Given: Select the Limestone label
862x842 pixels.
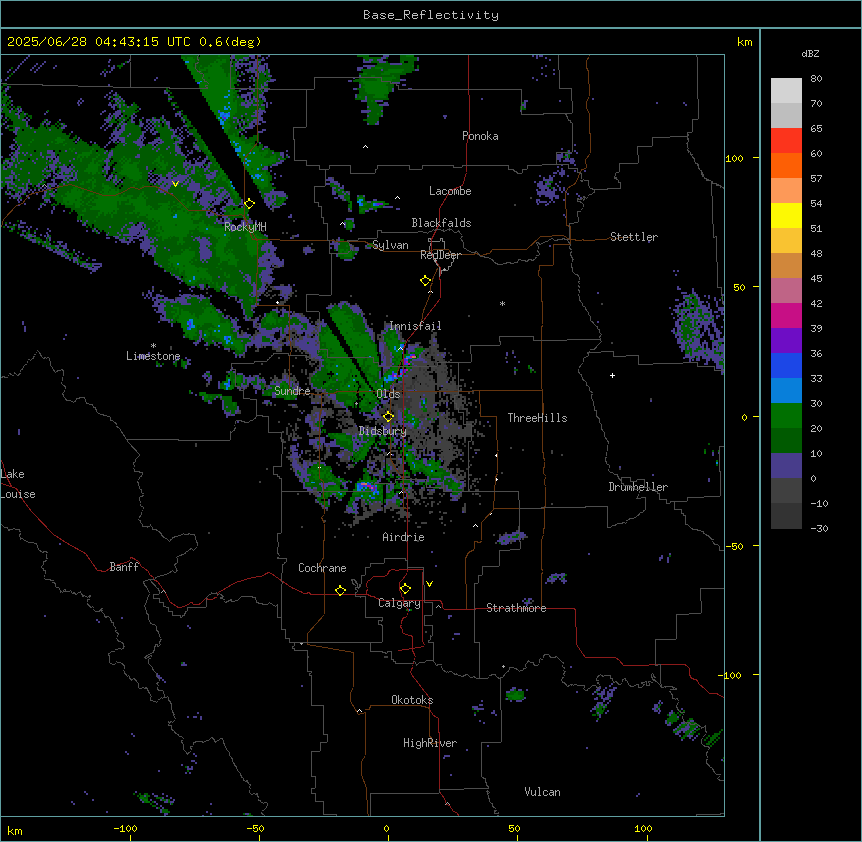Looking at the screenshot, I should click(x=153, y=356).
